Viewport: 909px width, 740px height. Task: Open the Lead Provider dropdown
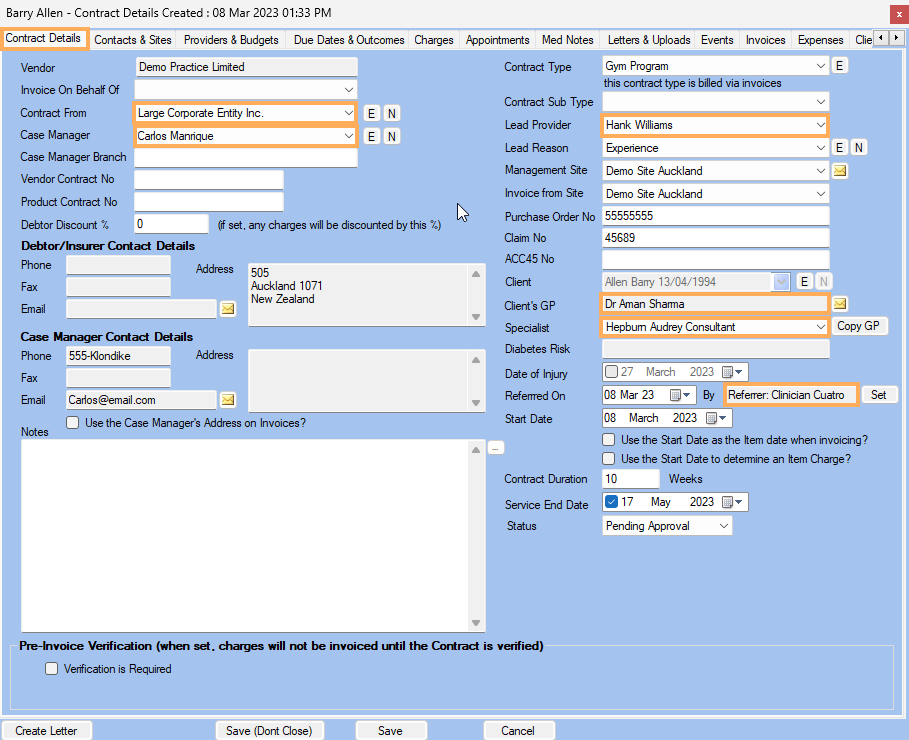(x=820, y=125)
